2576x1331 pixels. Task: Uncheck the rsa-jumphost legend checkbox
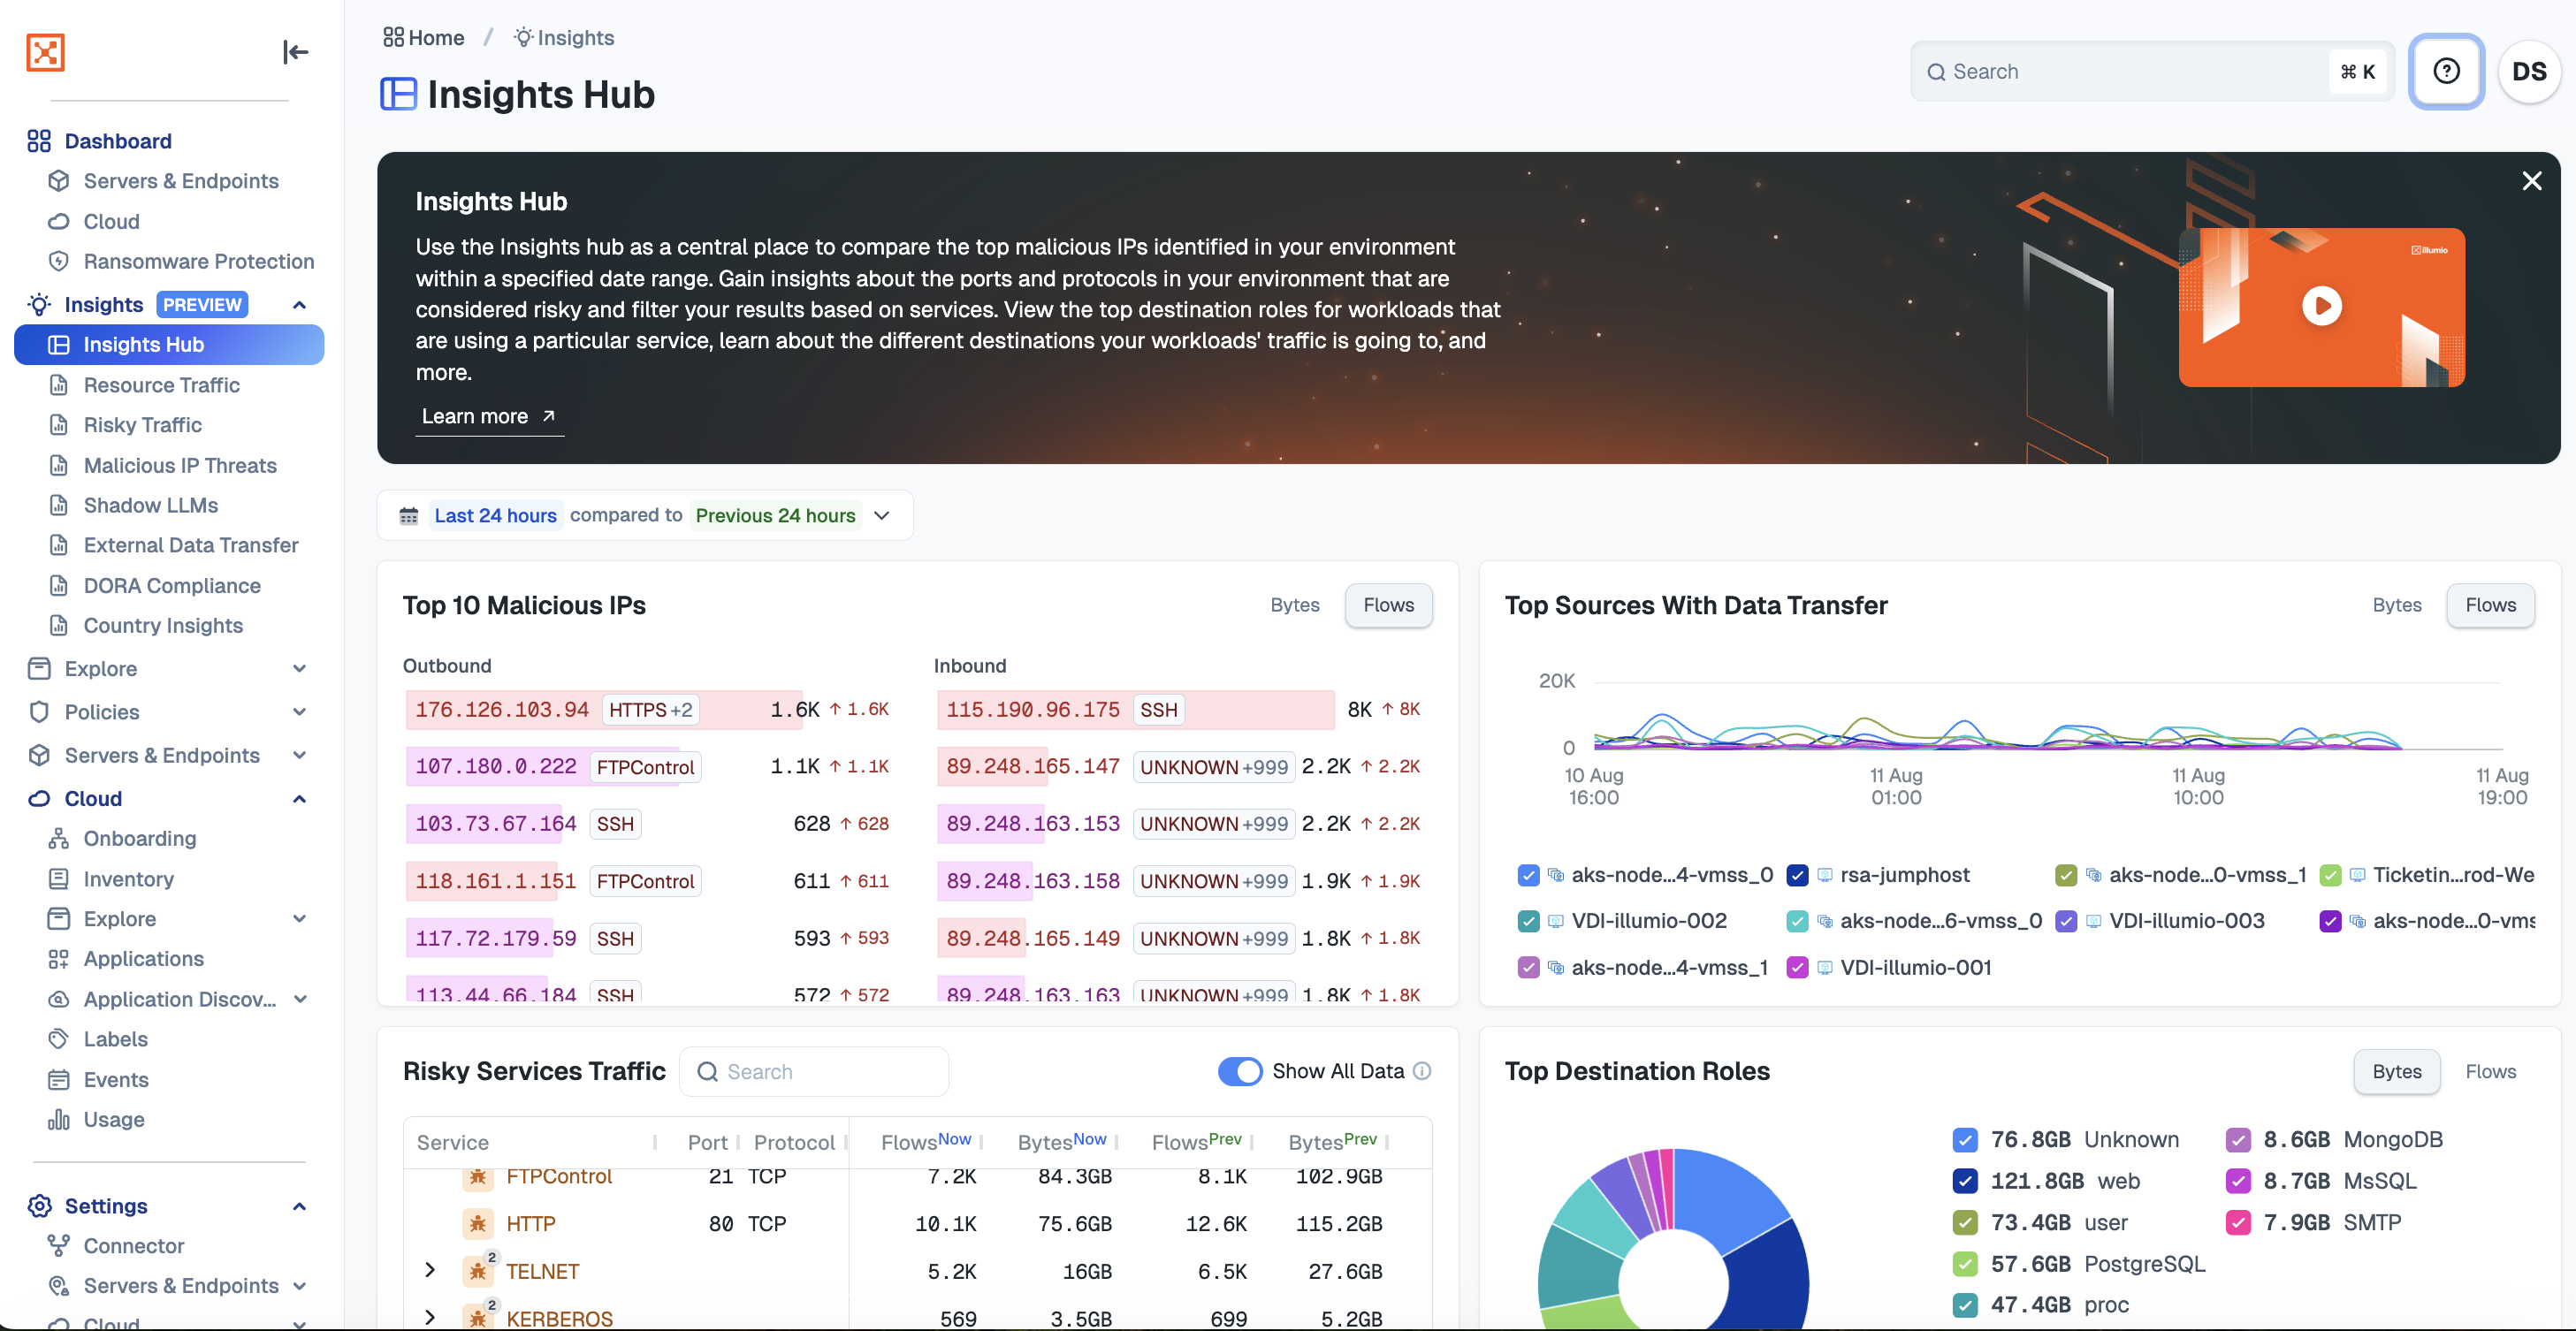1797,875
